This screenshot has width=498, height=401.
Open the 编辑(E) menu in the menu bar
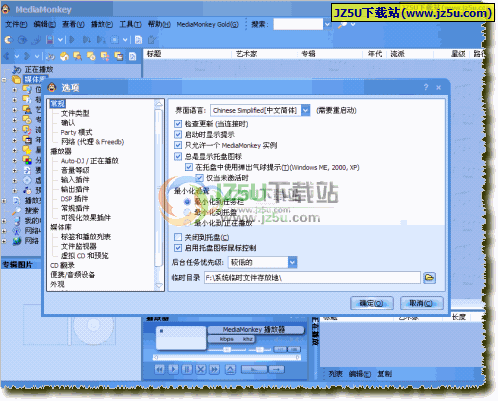[45, 24]
